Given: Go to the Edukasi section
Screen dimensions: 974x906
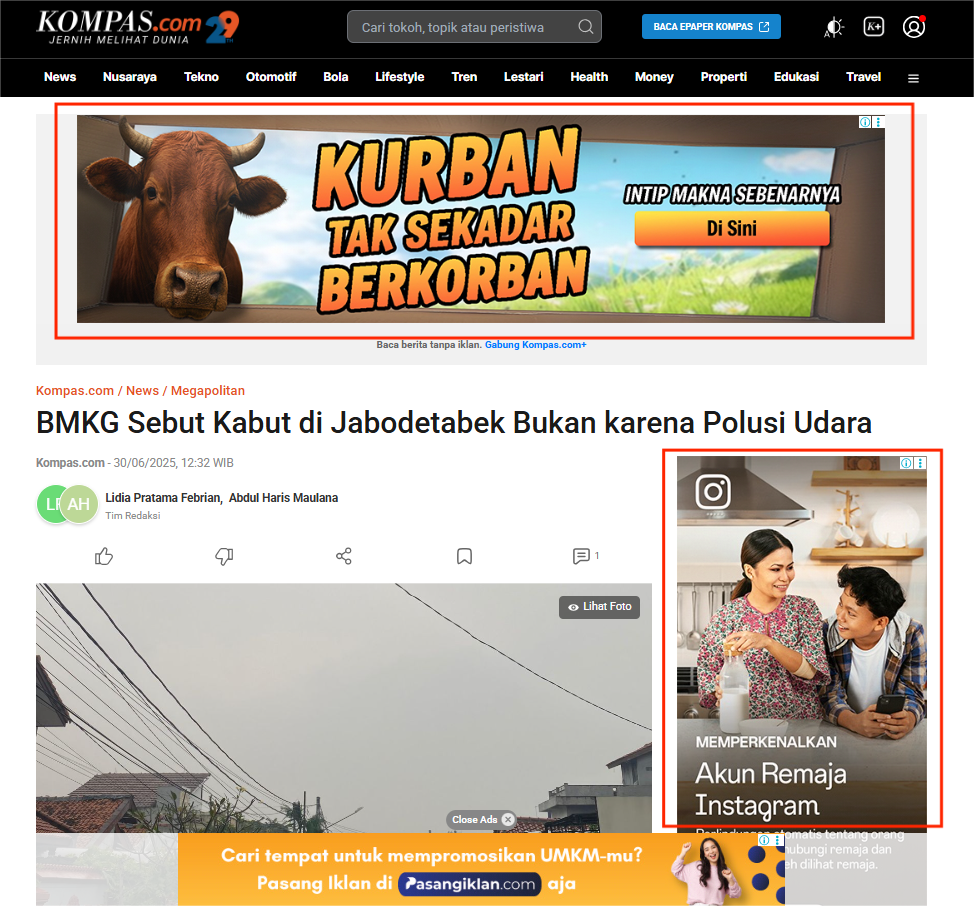Looking at the screenshot, I should pyautogui.click(x=796, y=77).
